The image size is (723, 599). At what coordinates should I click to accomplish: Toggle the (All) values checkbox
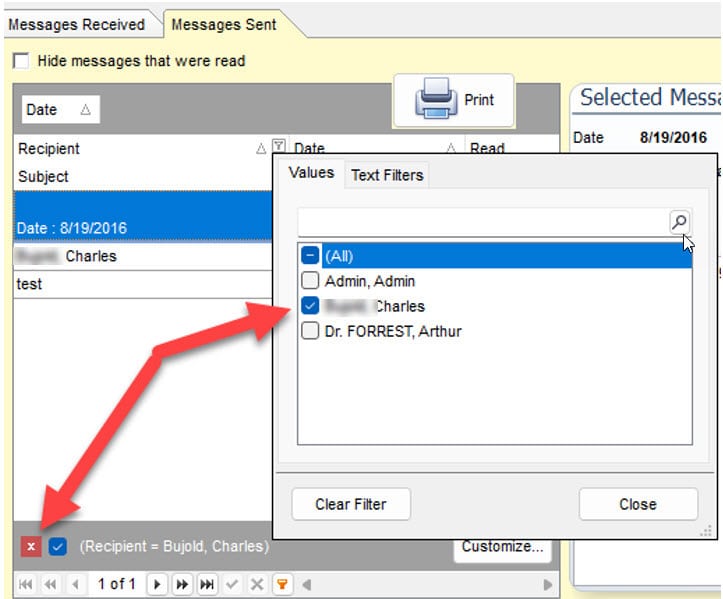click(310, 256)
